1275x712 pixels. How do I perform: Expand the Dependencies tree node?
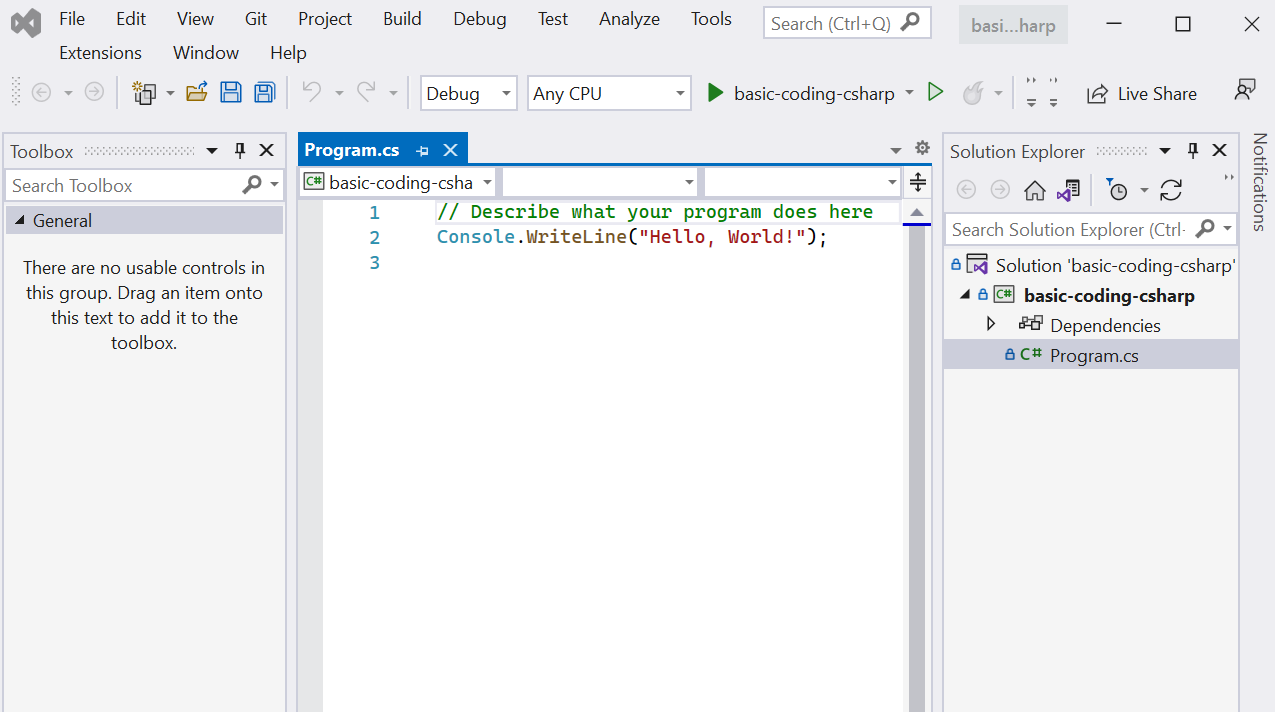coord(991,324)
